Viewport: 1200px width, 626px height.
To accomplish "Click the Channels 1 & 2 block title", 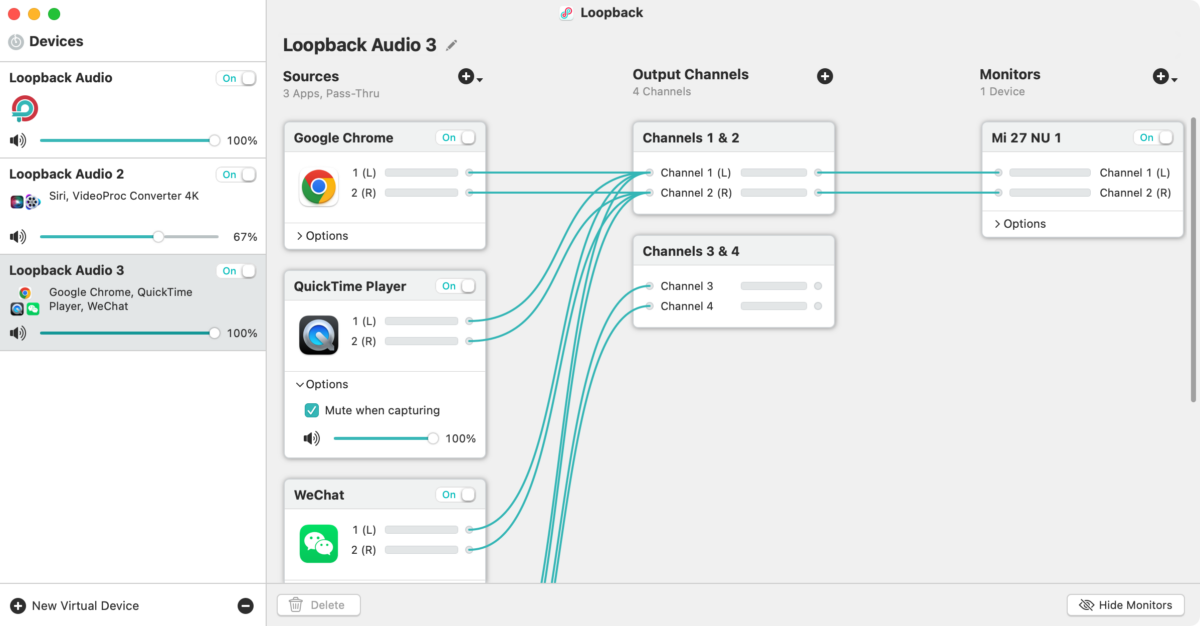I will 691,138.
